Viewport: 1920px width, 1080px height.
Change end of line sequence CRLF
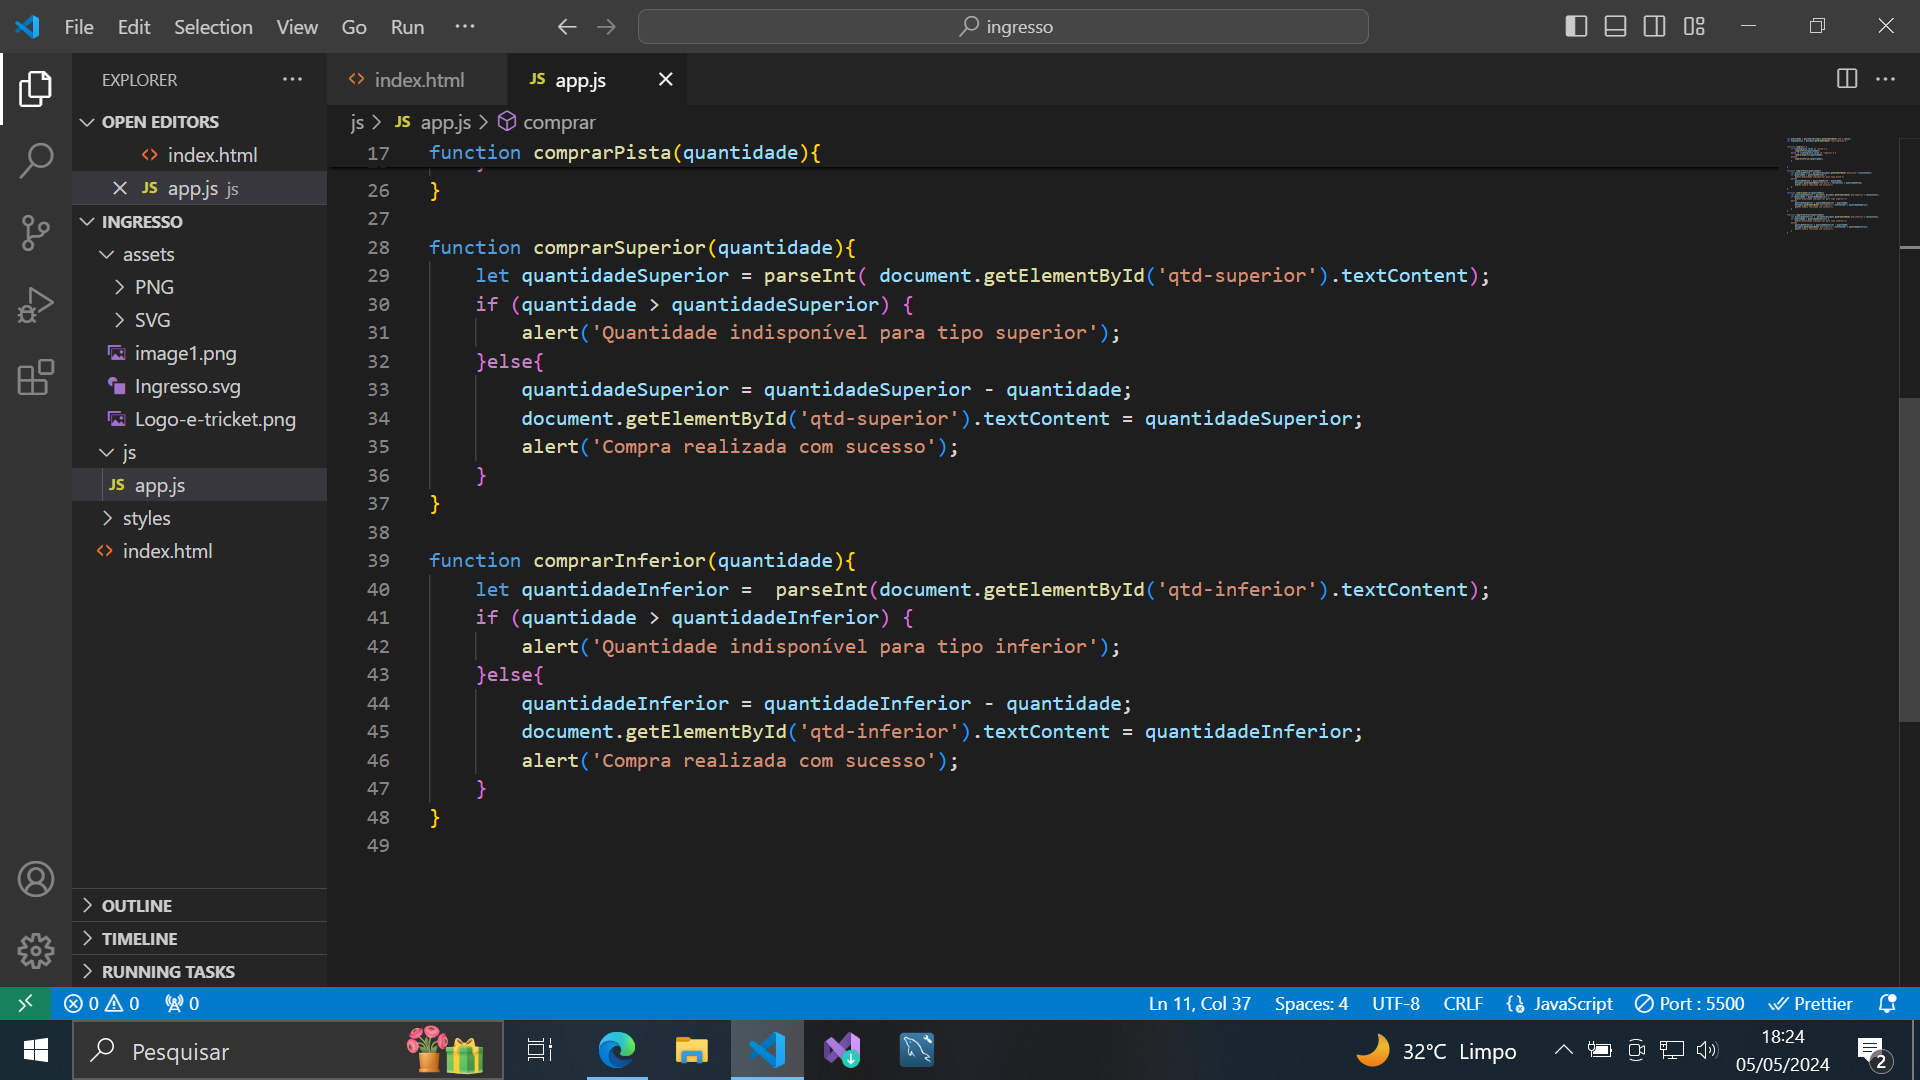[1463, 1003]
